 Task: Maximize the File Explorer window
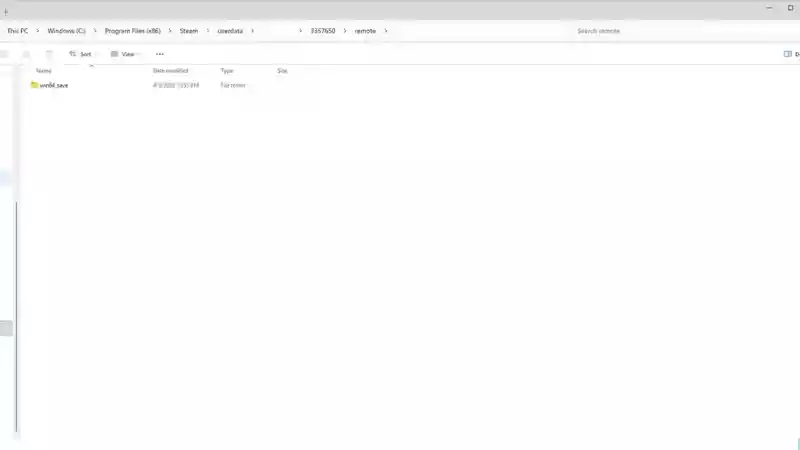790,8
